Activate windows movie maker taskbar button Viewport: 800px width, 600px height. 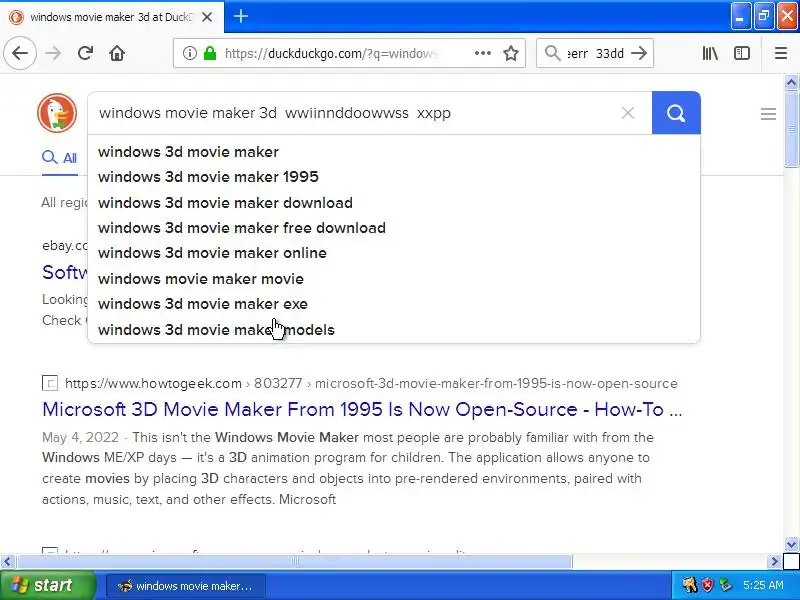coord(186,586)
